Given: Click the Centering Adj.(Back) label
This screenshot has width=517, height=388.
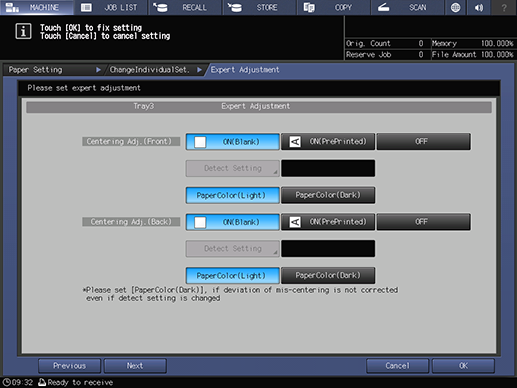Looking at the screenshot, I should pos(131,222).
